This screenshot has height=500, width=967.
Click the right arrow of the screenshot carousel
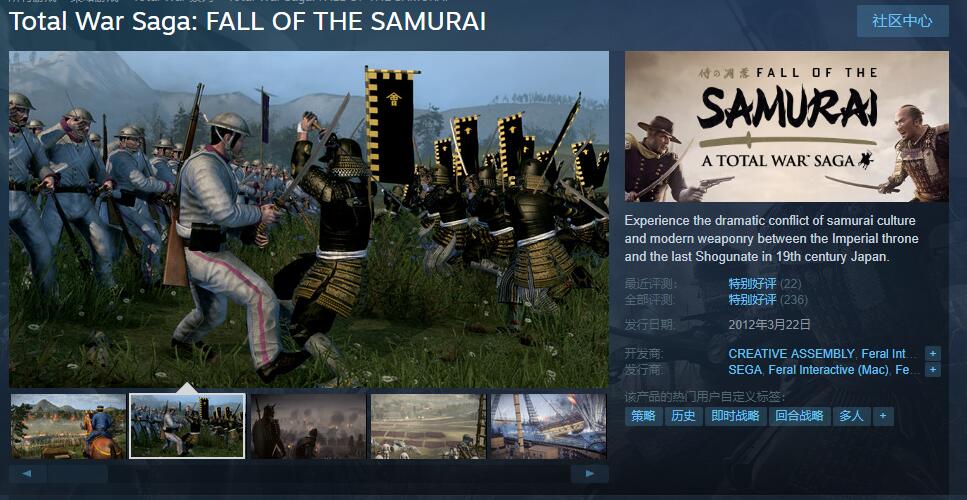coord(590,473)
